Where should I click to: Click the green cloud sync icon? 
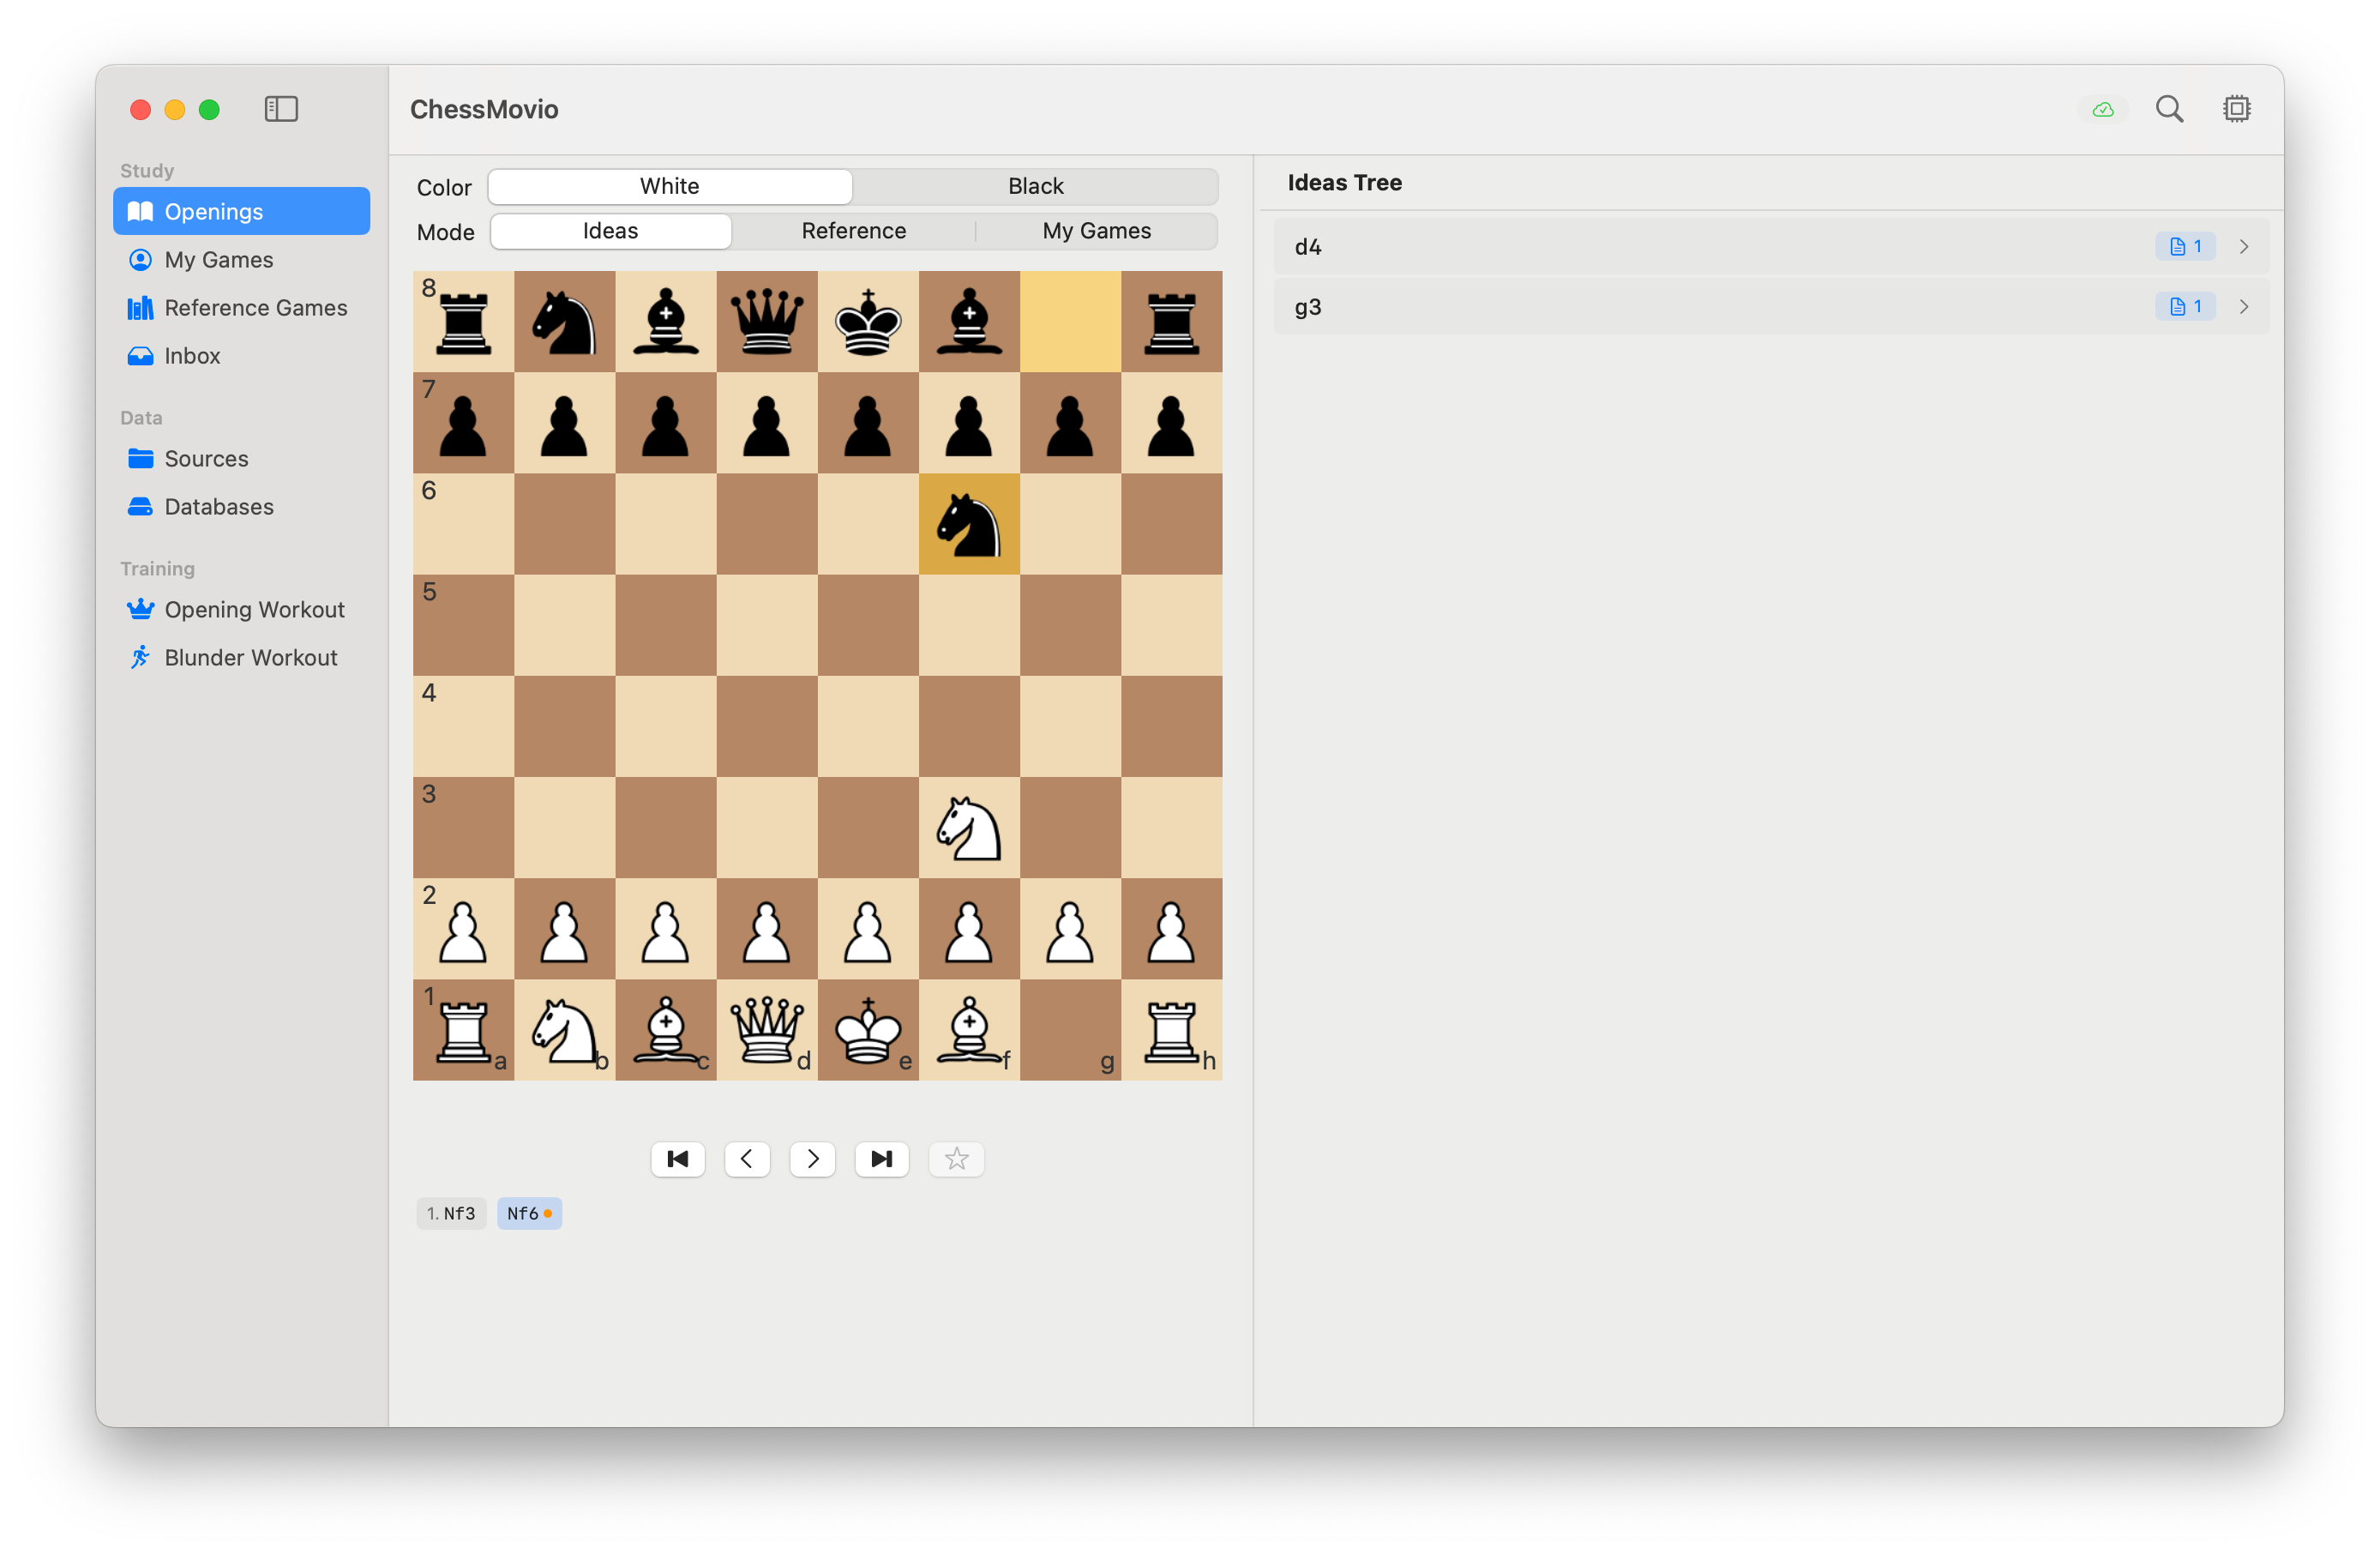click(x=2102, y=110)
